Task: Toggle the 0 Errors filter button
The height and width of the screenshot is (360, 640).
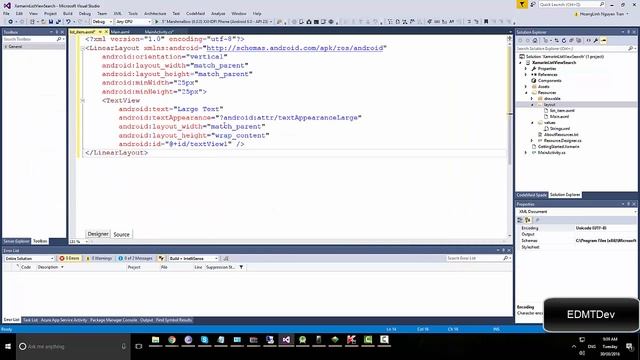Action: coord(69,258)
